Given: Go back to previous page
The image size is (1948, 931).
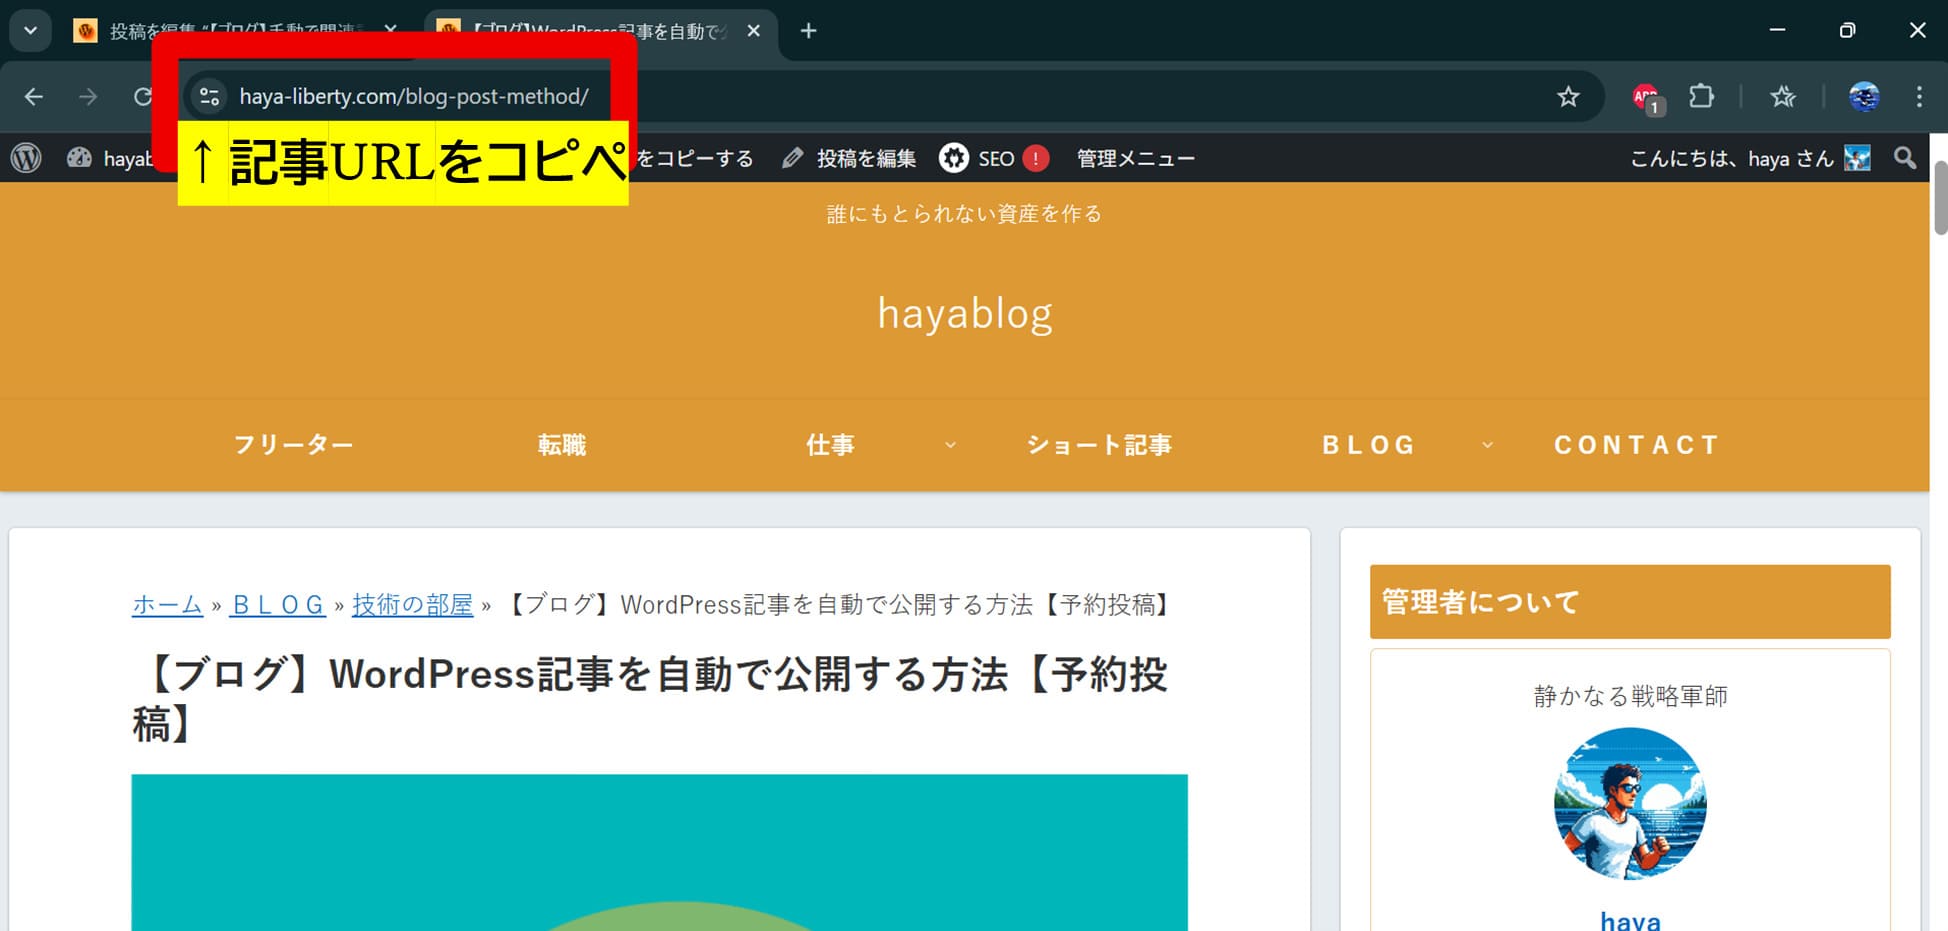Looking at the screenshot, I should click(34, 97).
